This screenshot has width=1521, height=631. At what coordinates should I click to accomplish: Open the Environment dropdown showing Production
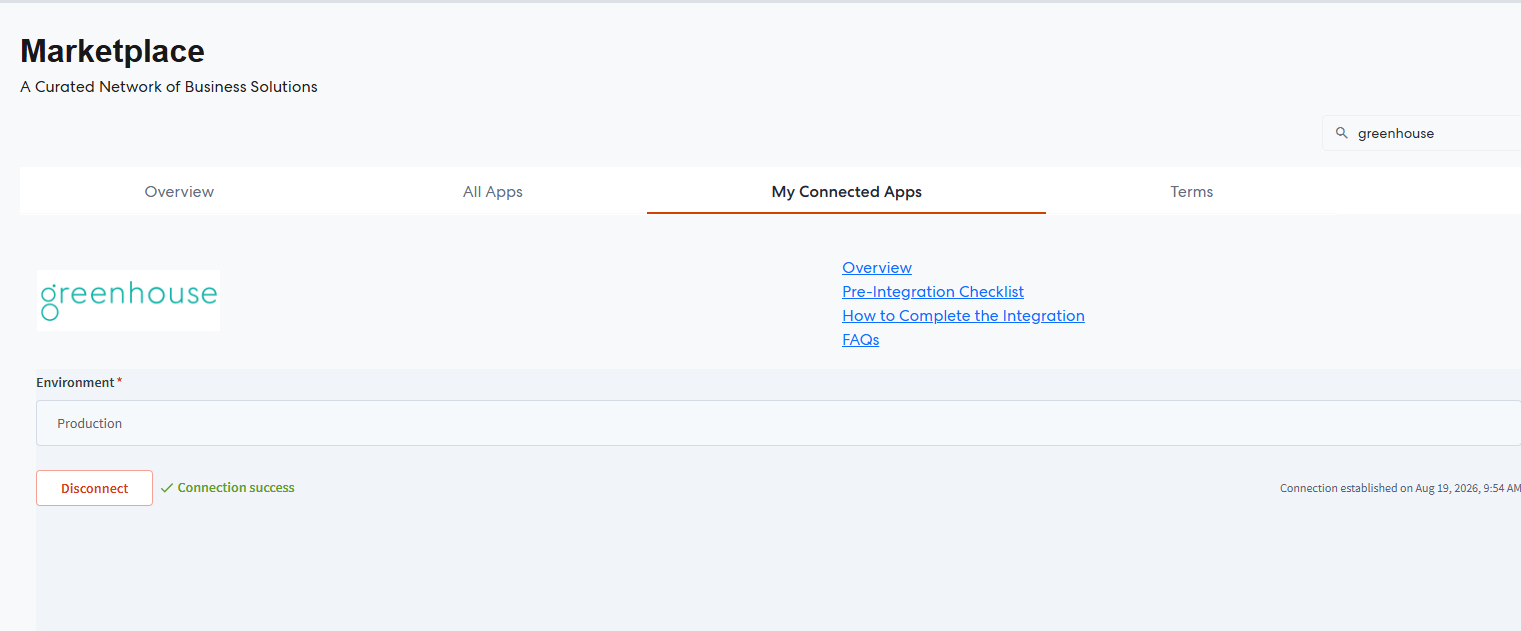[778, 423]
